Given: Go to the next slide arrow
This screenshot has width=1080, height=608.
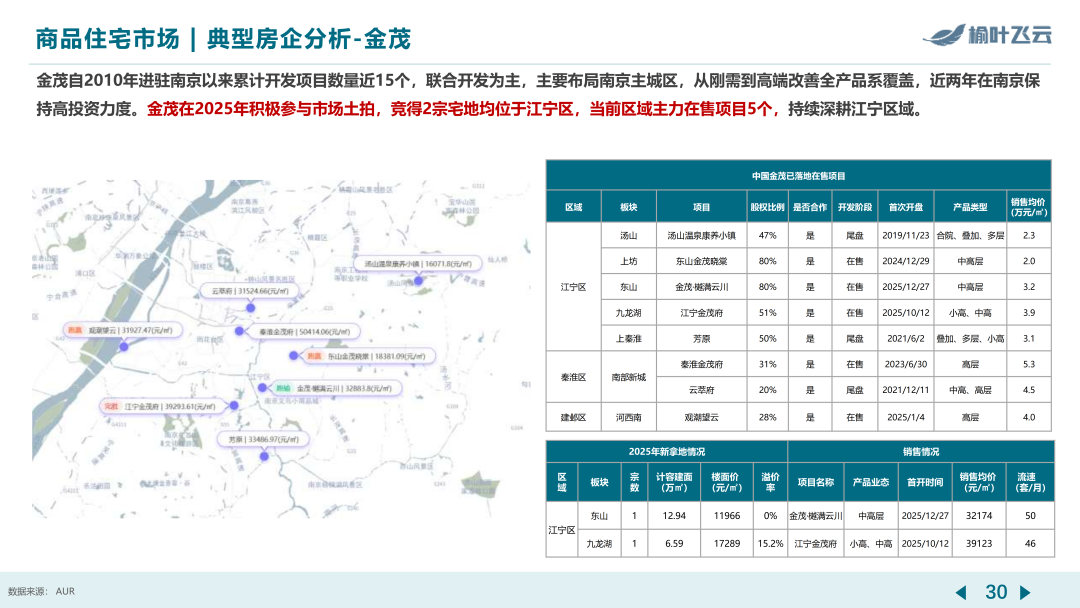Looking at the screenshot, I should [1025, 592].
